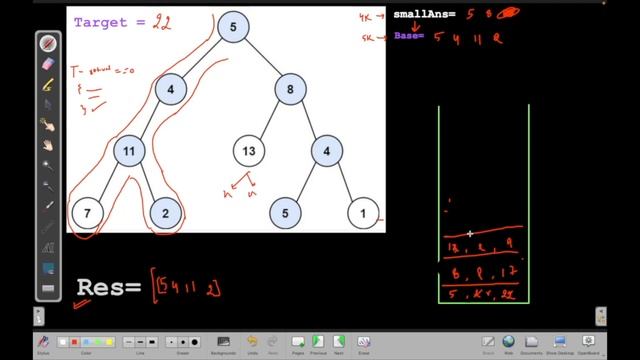Expand the left page navigation panel tab

39,316
